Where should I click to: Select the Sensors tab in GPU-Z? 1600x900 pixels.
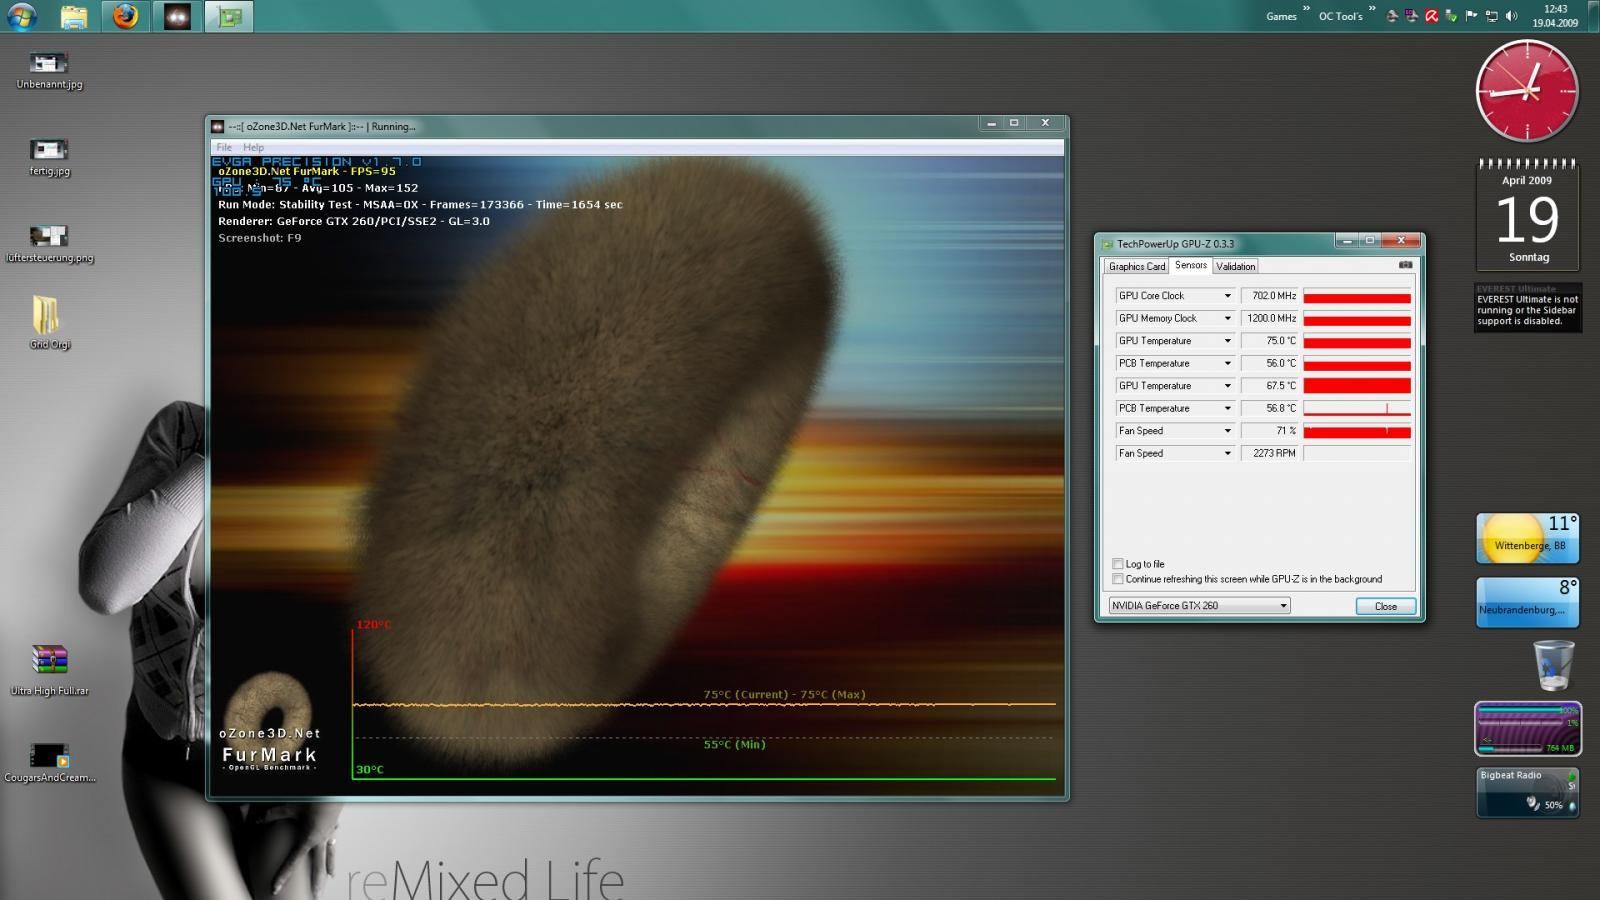1190,265
